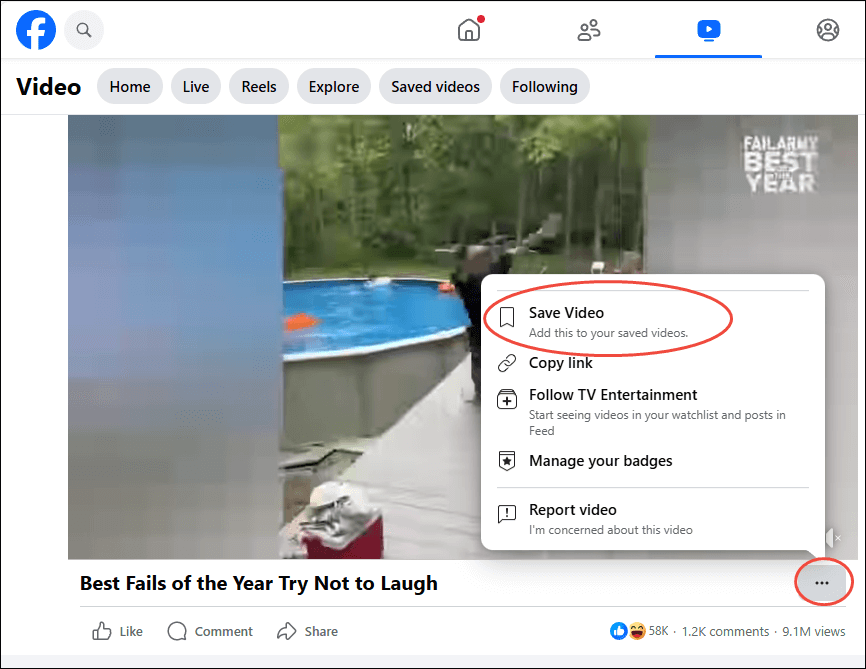Image resolution: width=866 pixels, height=669 pixels.
Task: Click the 9.1M views text
Action: pos(814,631)
